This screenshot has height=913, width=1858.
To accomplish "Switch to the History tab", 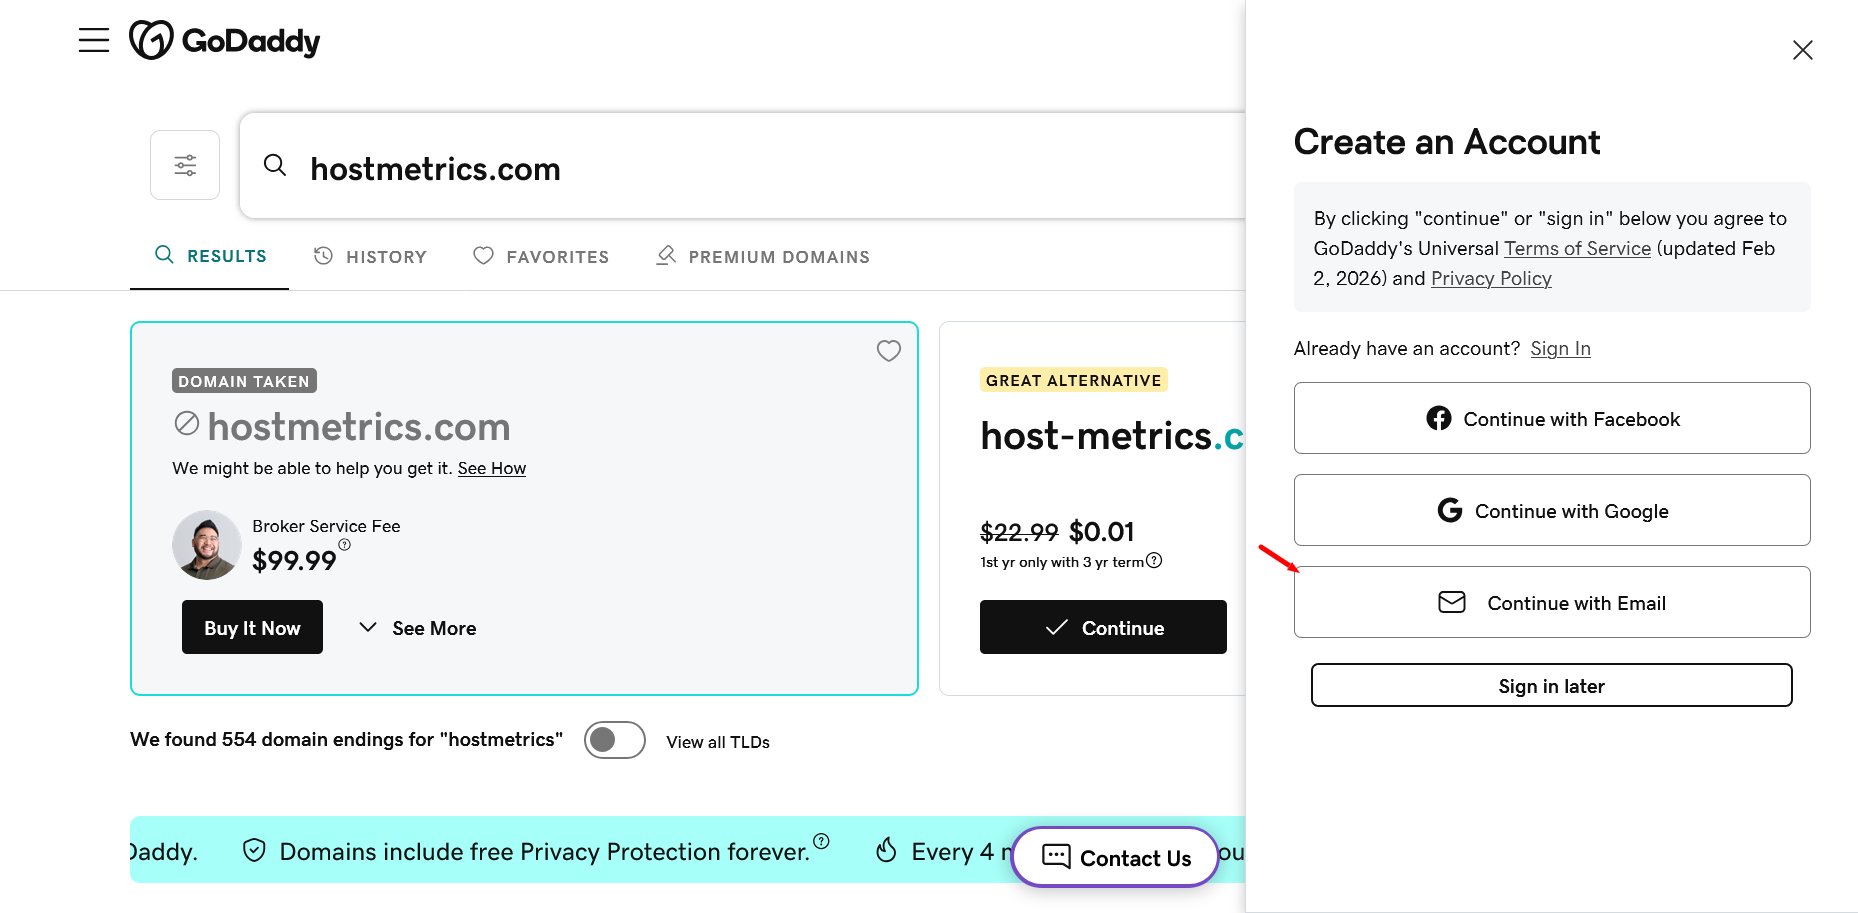I will (x=370, y=257).
